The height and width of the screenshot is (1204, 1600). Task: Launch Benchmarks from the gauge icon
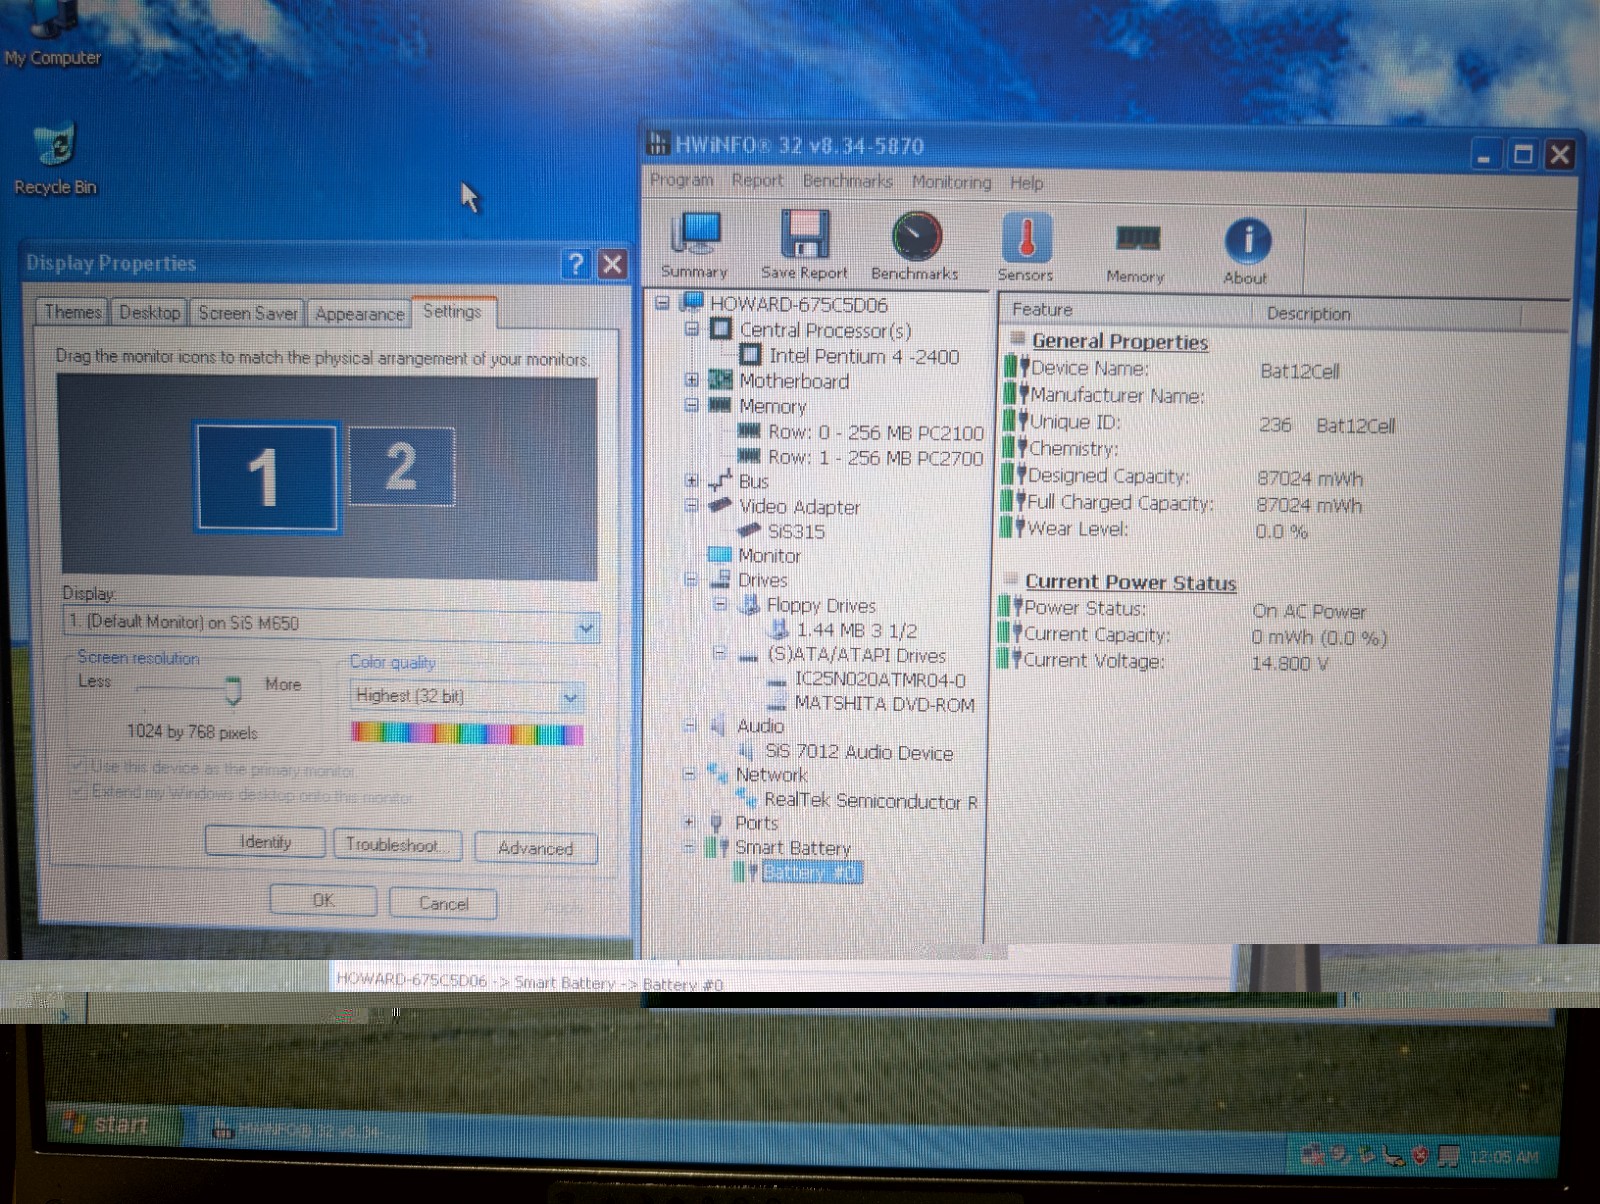pyautogui.click(x=915, y=245)
